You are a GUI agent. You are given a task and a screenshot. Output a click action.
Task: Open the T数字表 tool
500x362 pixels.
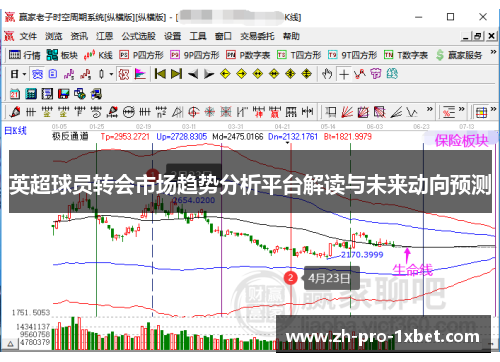pyautogui.click(x=406, y=55)
